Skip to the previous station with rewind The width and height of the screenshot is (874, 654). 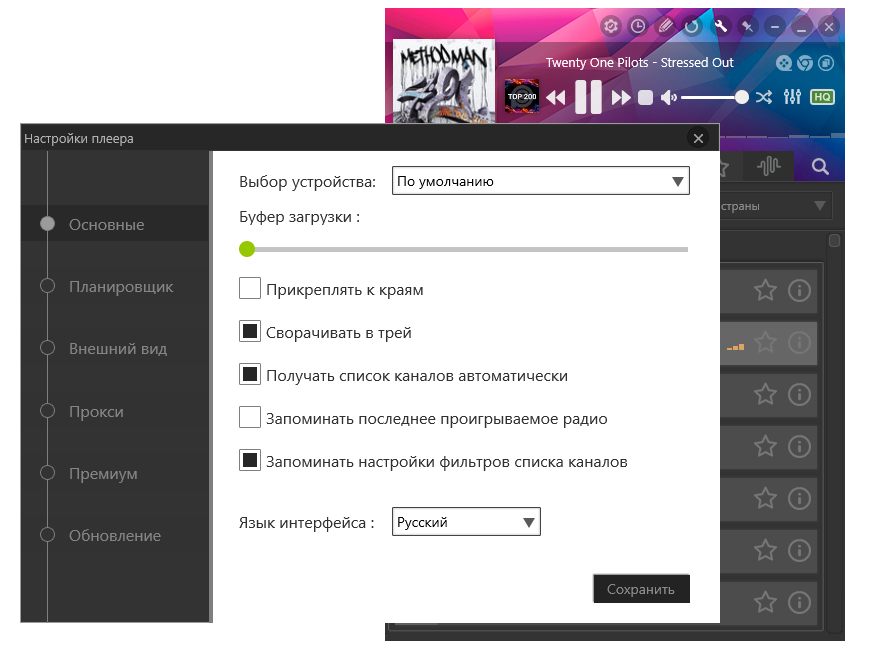point(556,98)
